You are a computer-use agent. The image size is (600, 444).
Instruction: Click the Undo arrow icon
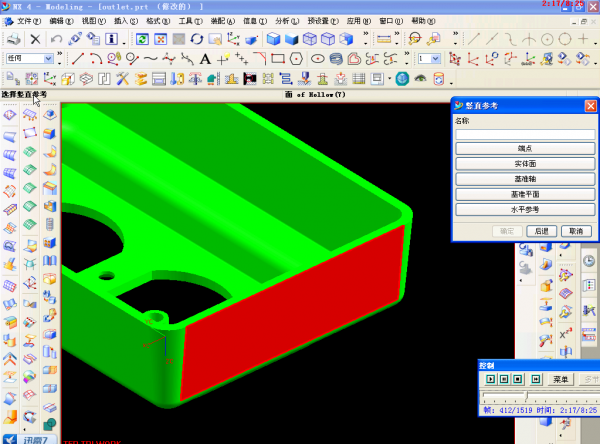pos(56,39)
